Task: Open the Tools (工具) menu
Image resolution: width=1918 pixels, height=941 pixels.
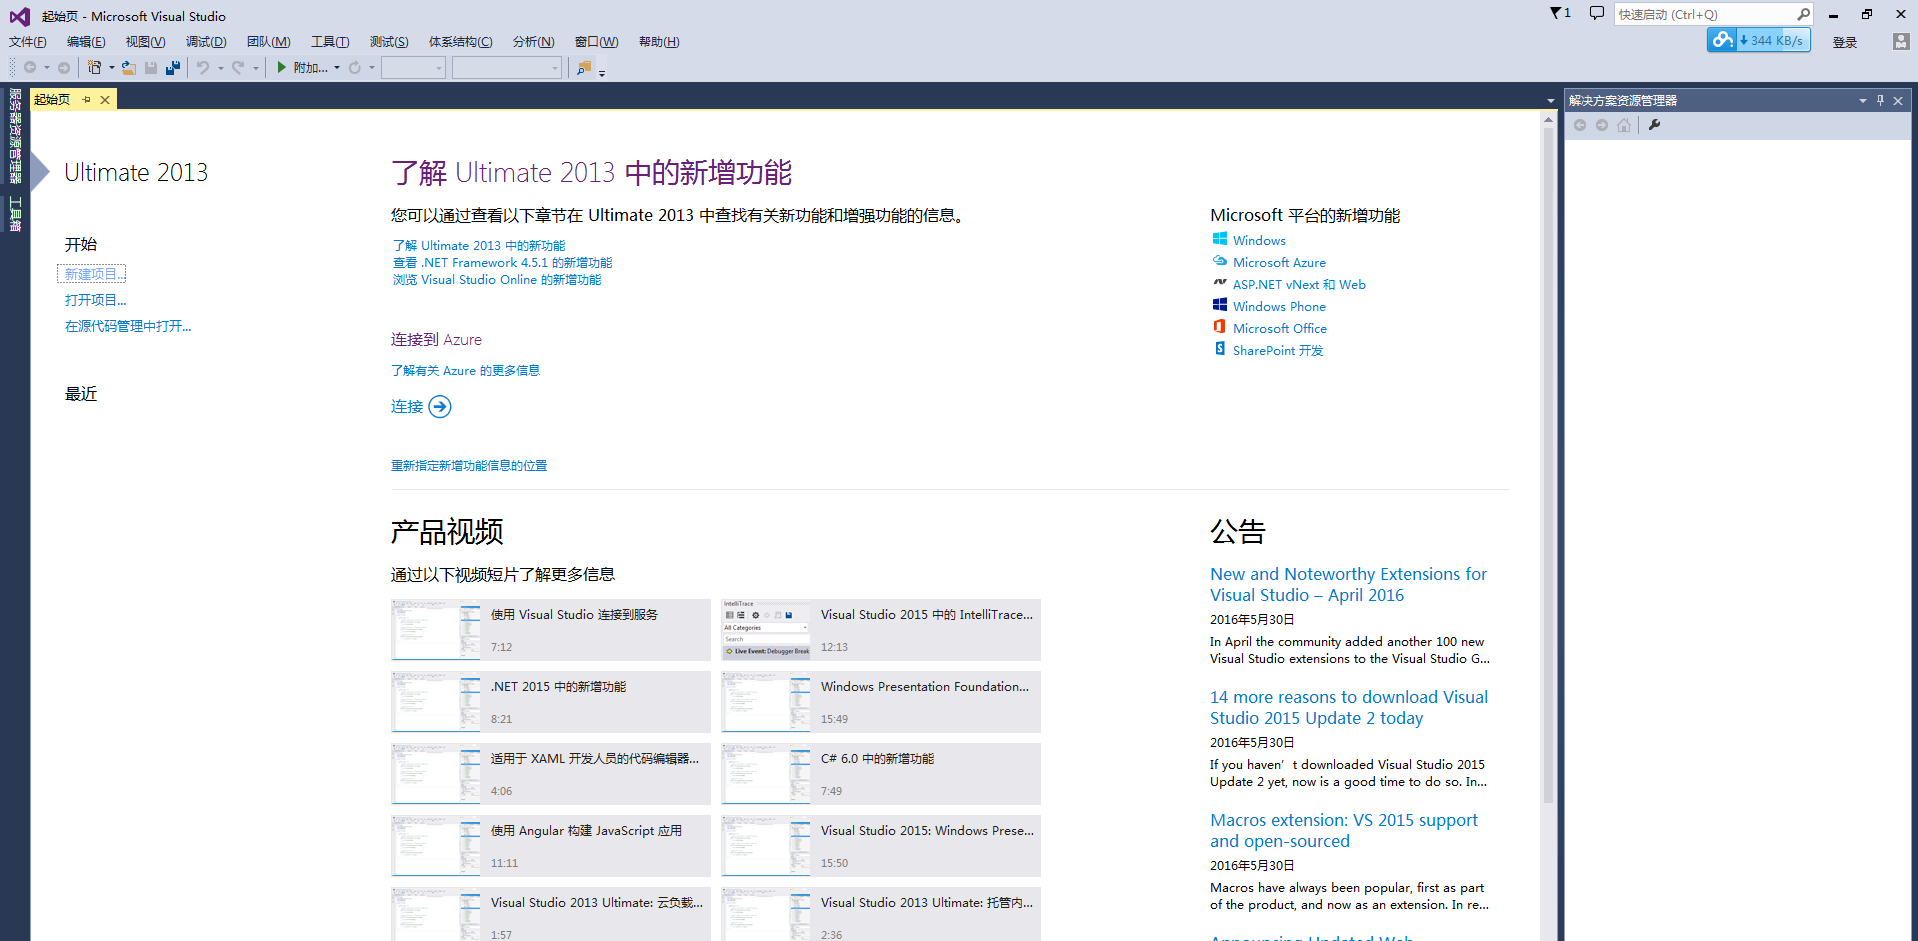Action: [x=330, y=42]
